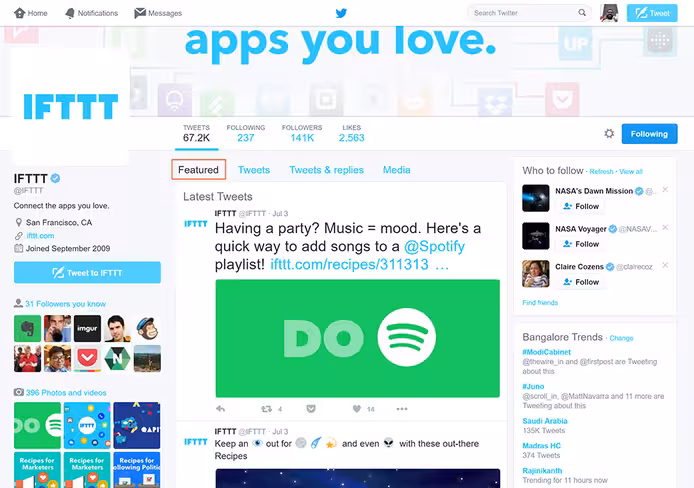Open the Media tab
Screen dimensions: 694x488
[397, 170]
